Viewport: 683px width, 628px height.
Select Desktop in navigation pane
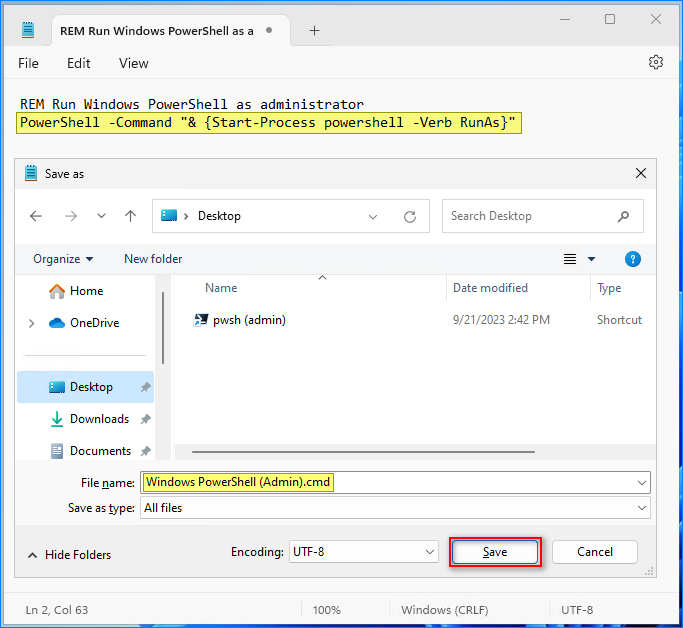85,387
